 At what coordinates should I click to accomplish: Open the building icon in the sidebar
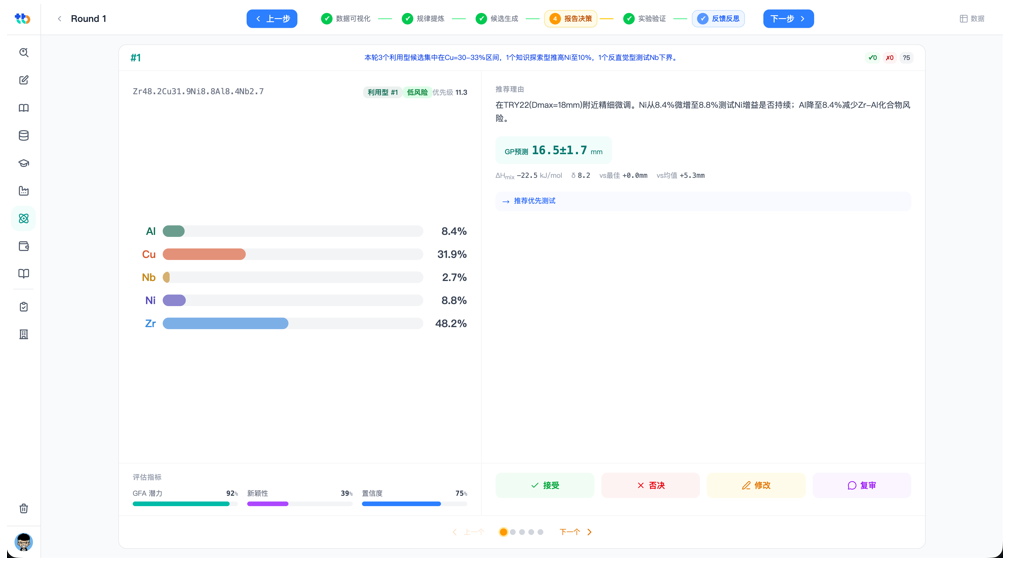pyautogui.click(x=24, y=334)
